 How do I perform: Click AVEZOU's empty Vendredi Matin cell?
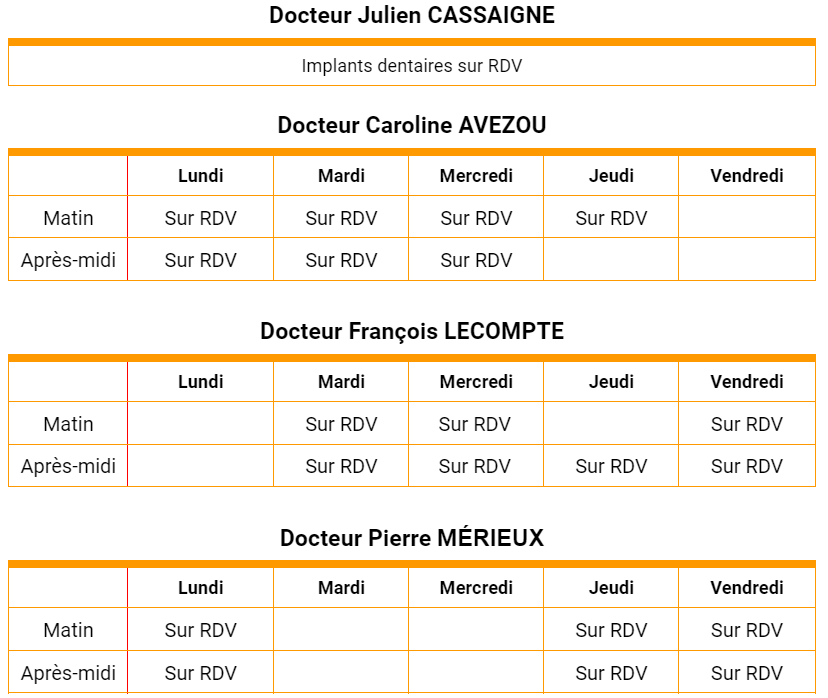(x=747, y=217)
